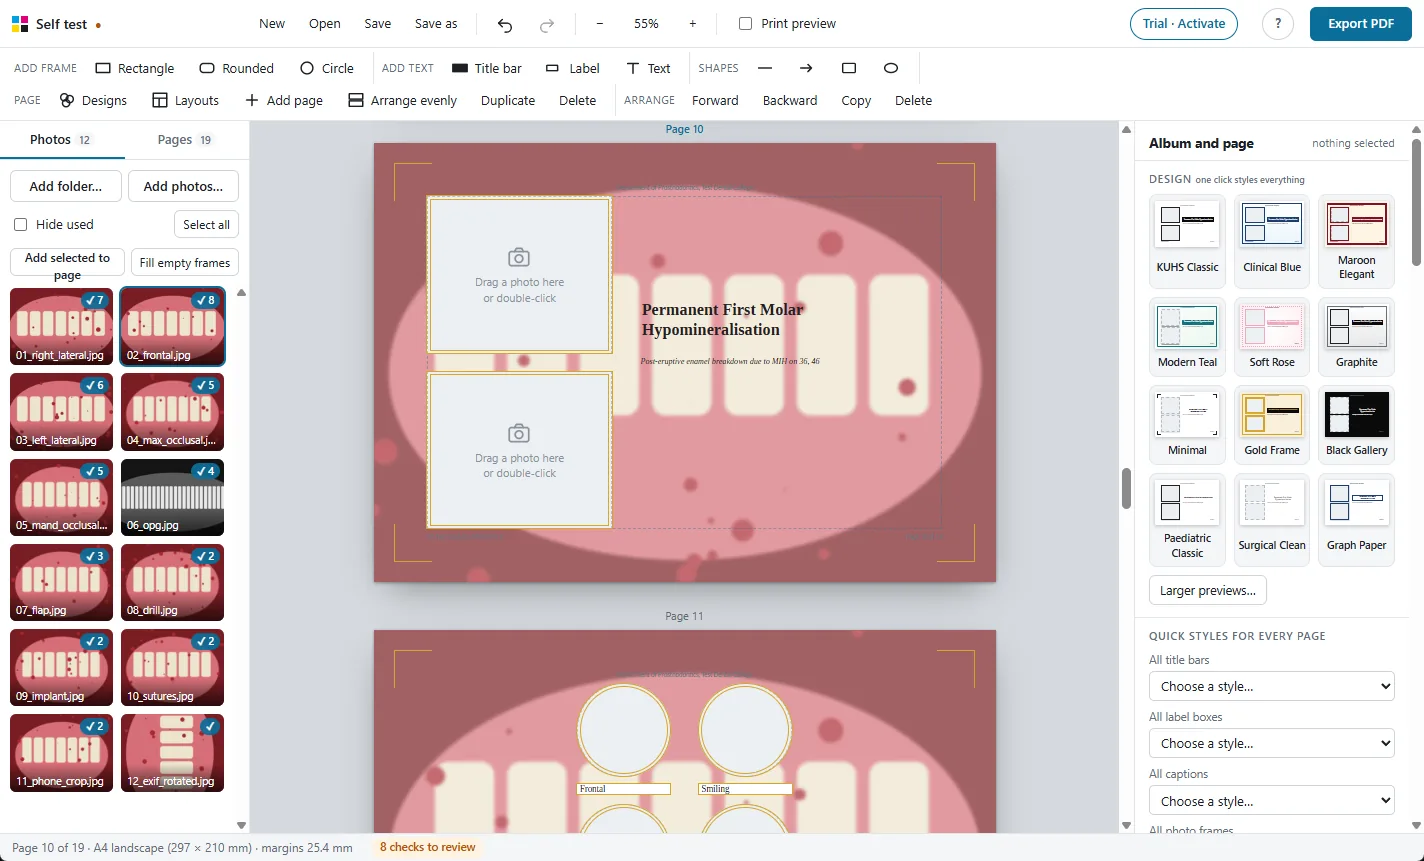Click Fill empty frames button
The image size is (1424, 861).
[x=185, y=263]
